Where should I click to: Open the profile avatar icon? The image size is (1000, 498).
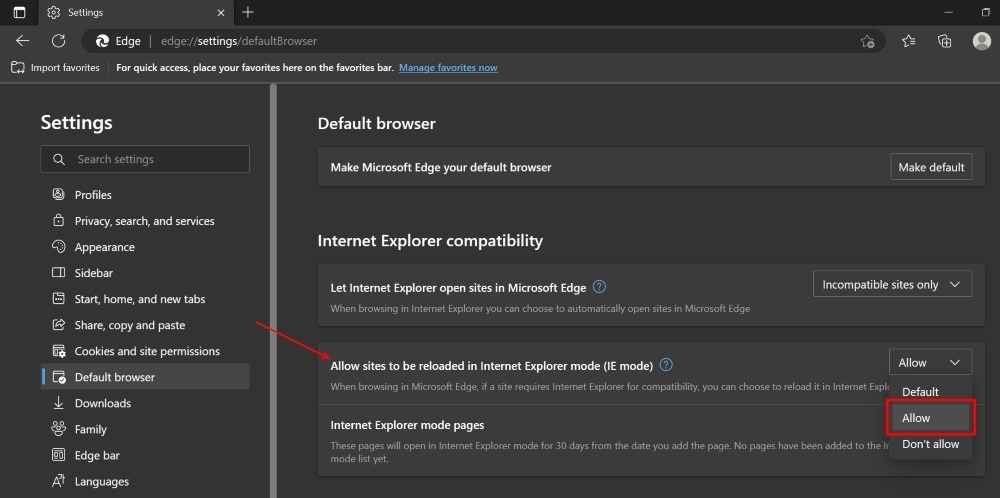[981, 41]
